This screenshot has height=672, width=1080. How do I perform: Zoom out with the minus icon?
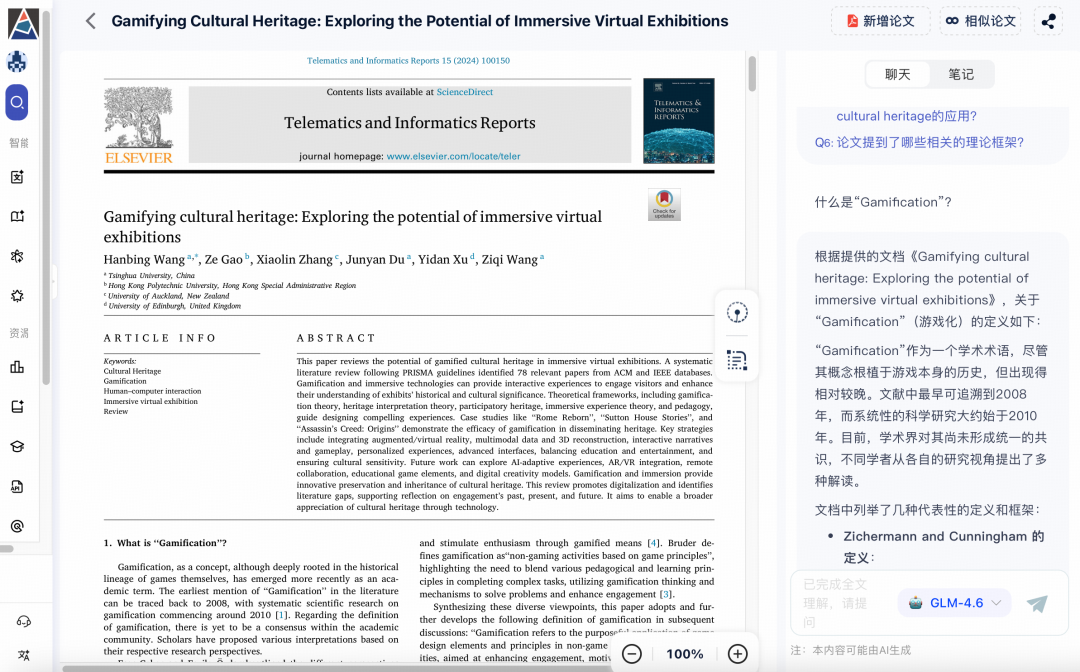(x=632, y=653)
